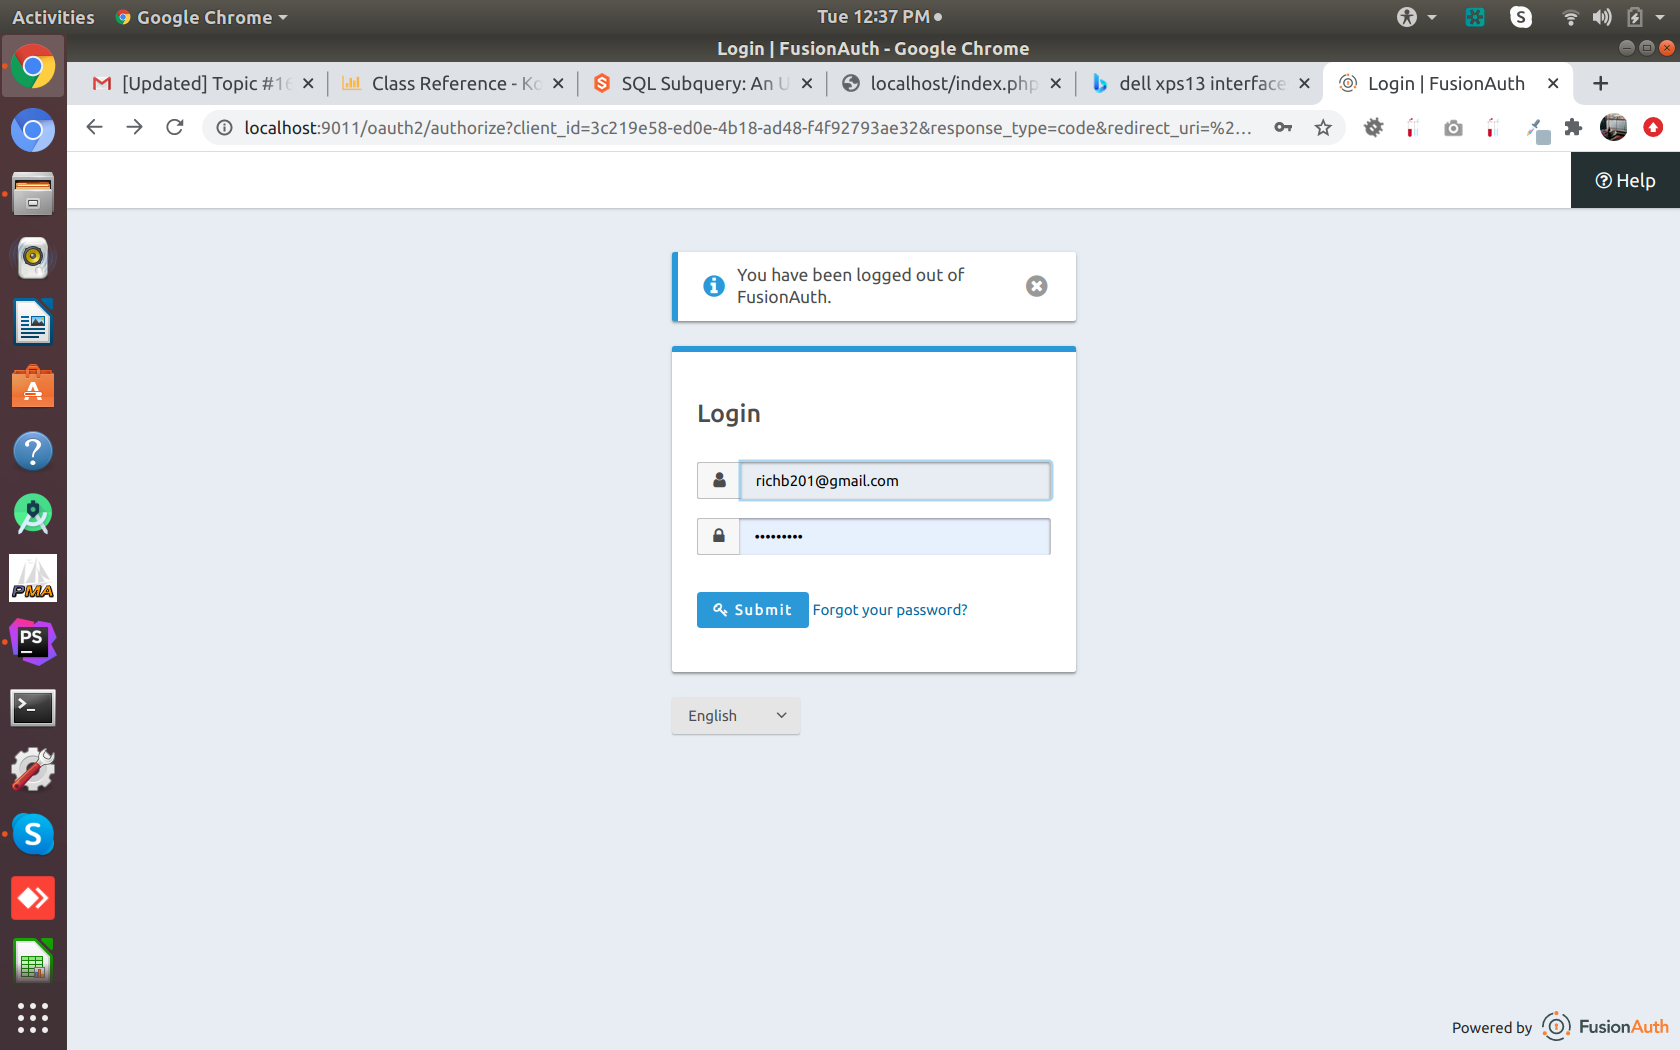
Task: Click the email input field
Action: [x=895, y=481]
